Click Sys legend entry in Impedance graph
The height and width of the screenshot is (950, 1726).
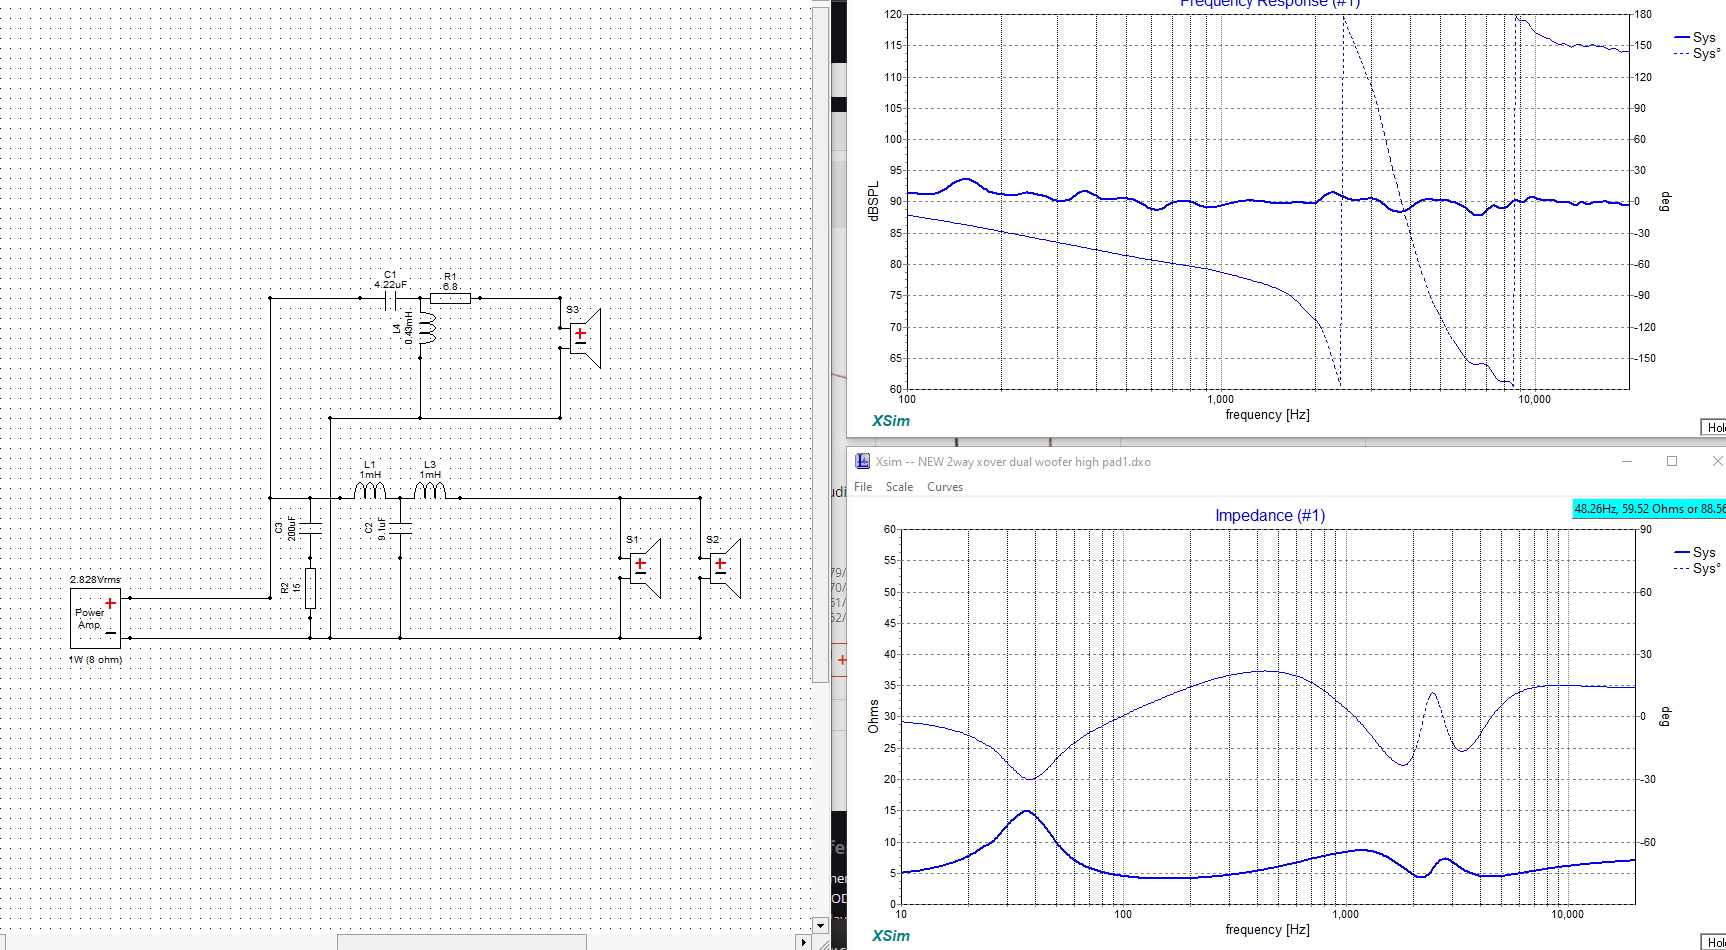[1695, 552]
